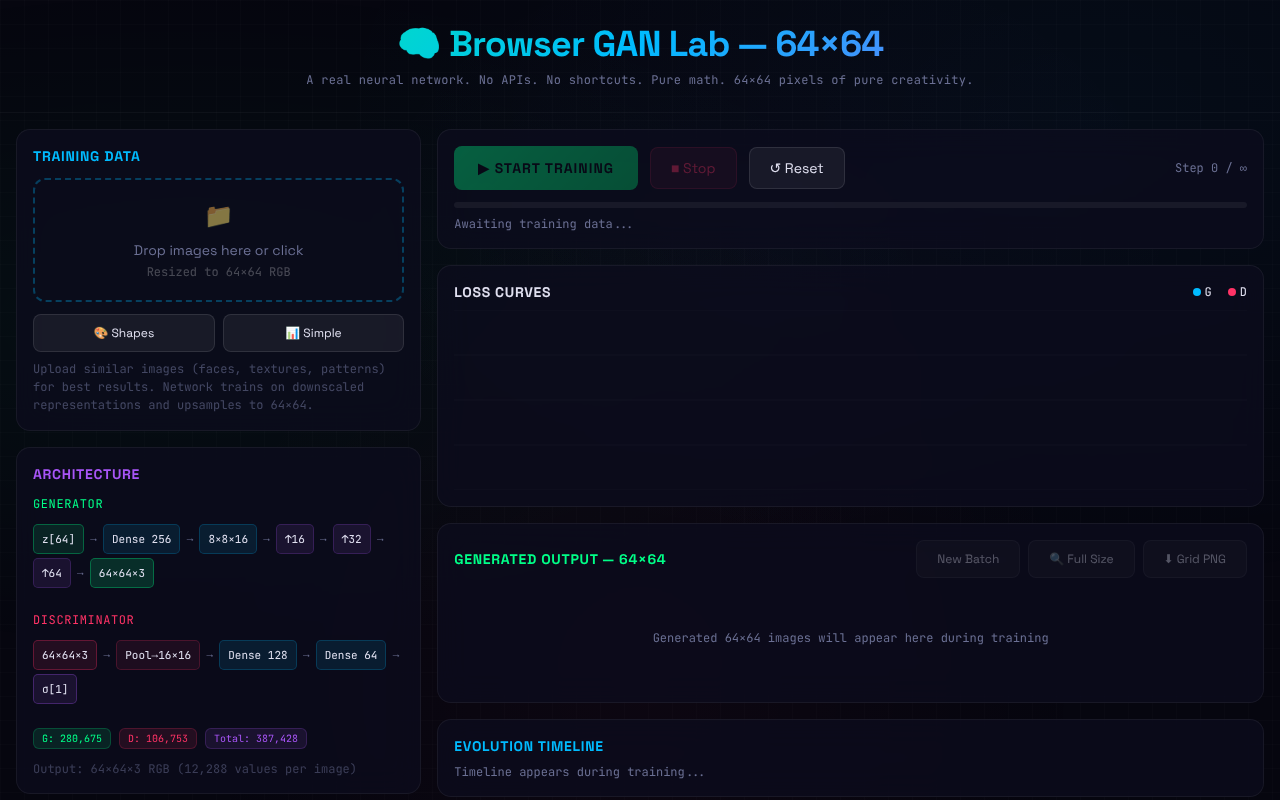Toggle the D curve in the loss legend
This screenshot has width=1280, height=800.
coord(1235,292)
